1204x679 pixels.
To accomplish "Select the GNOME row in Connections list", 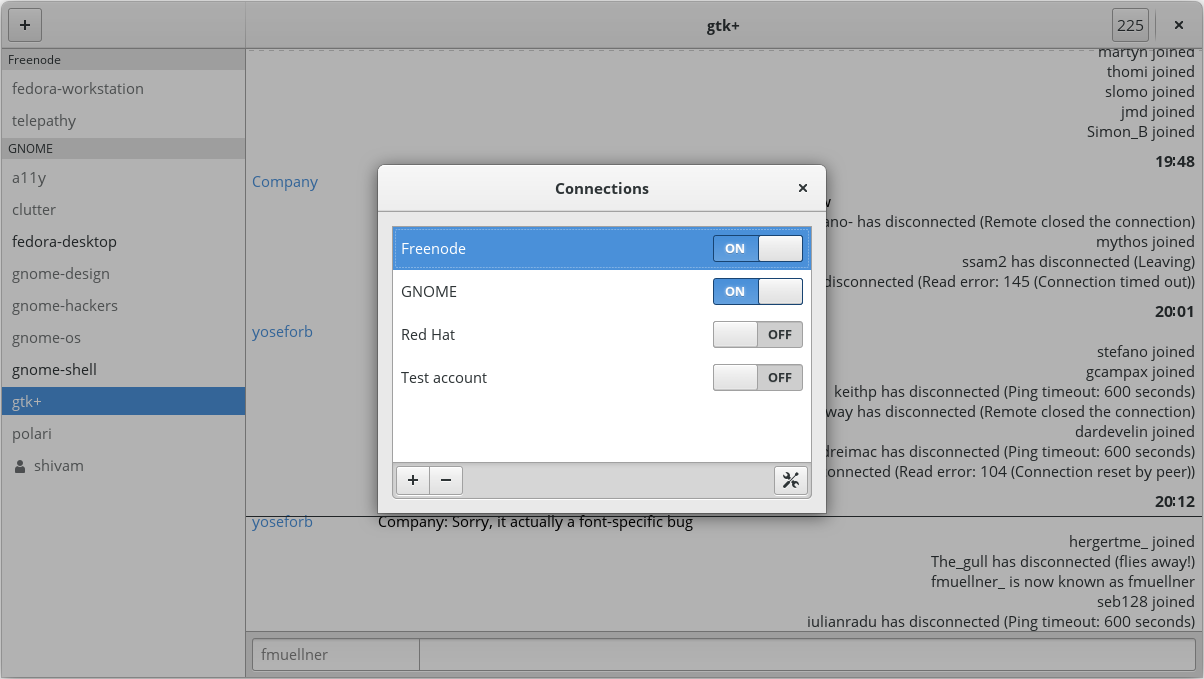I will click(602, 291).
